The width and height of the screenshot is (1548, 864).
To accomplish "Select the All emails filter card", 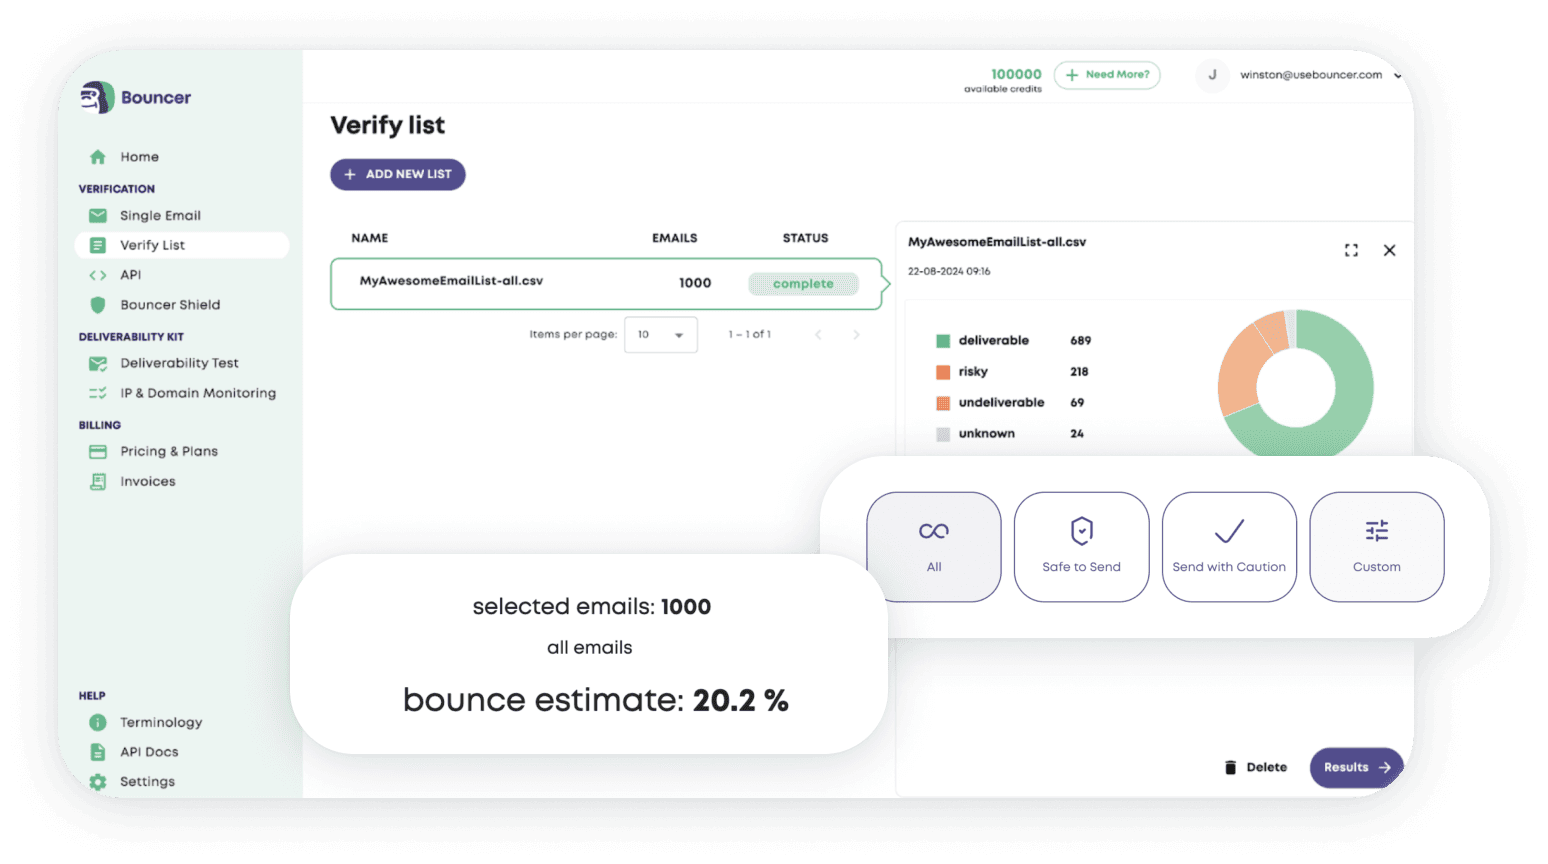I will [934, 547].
